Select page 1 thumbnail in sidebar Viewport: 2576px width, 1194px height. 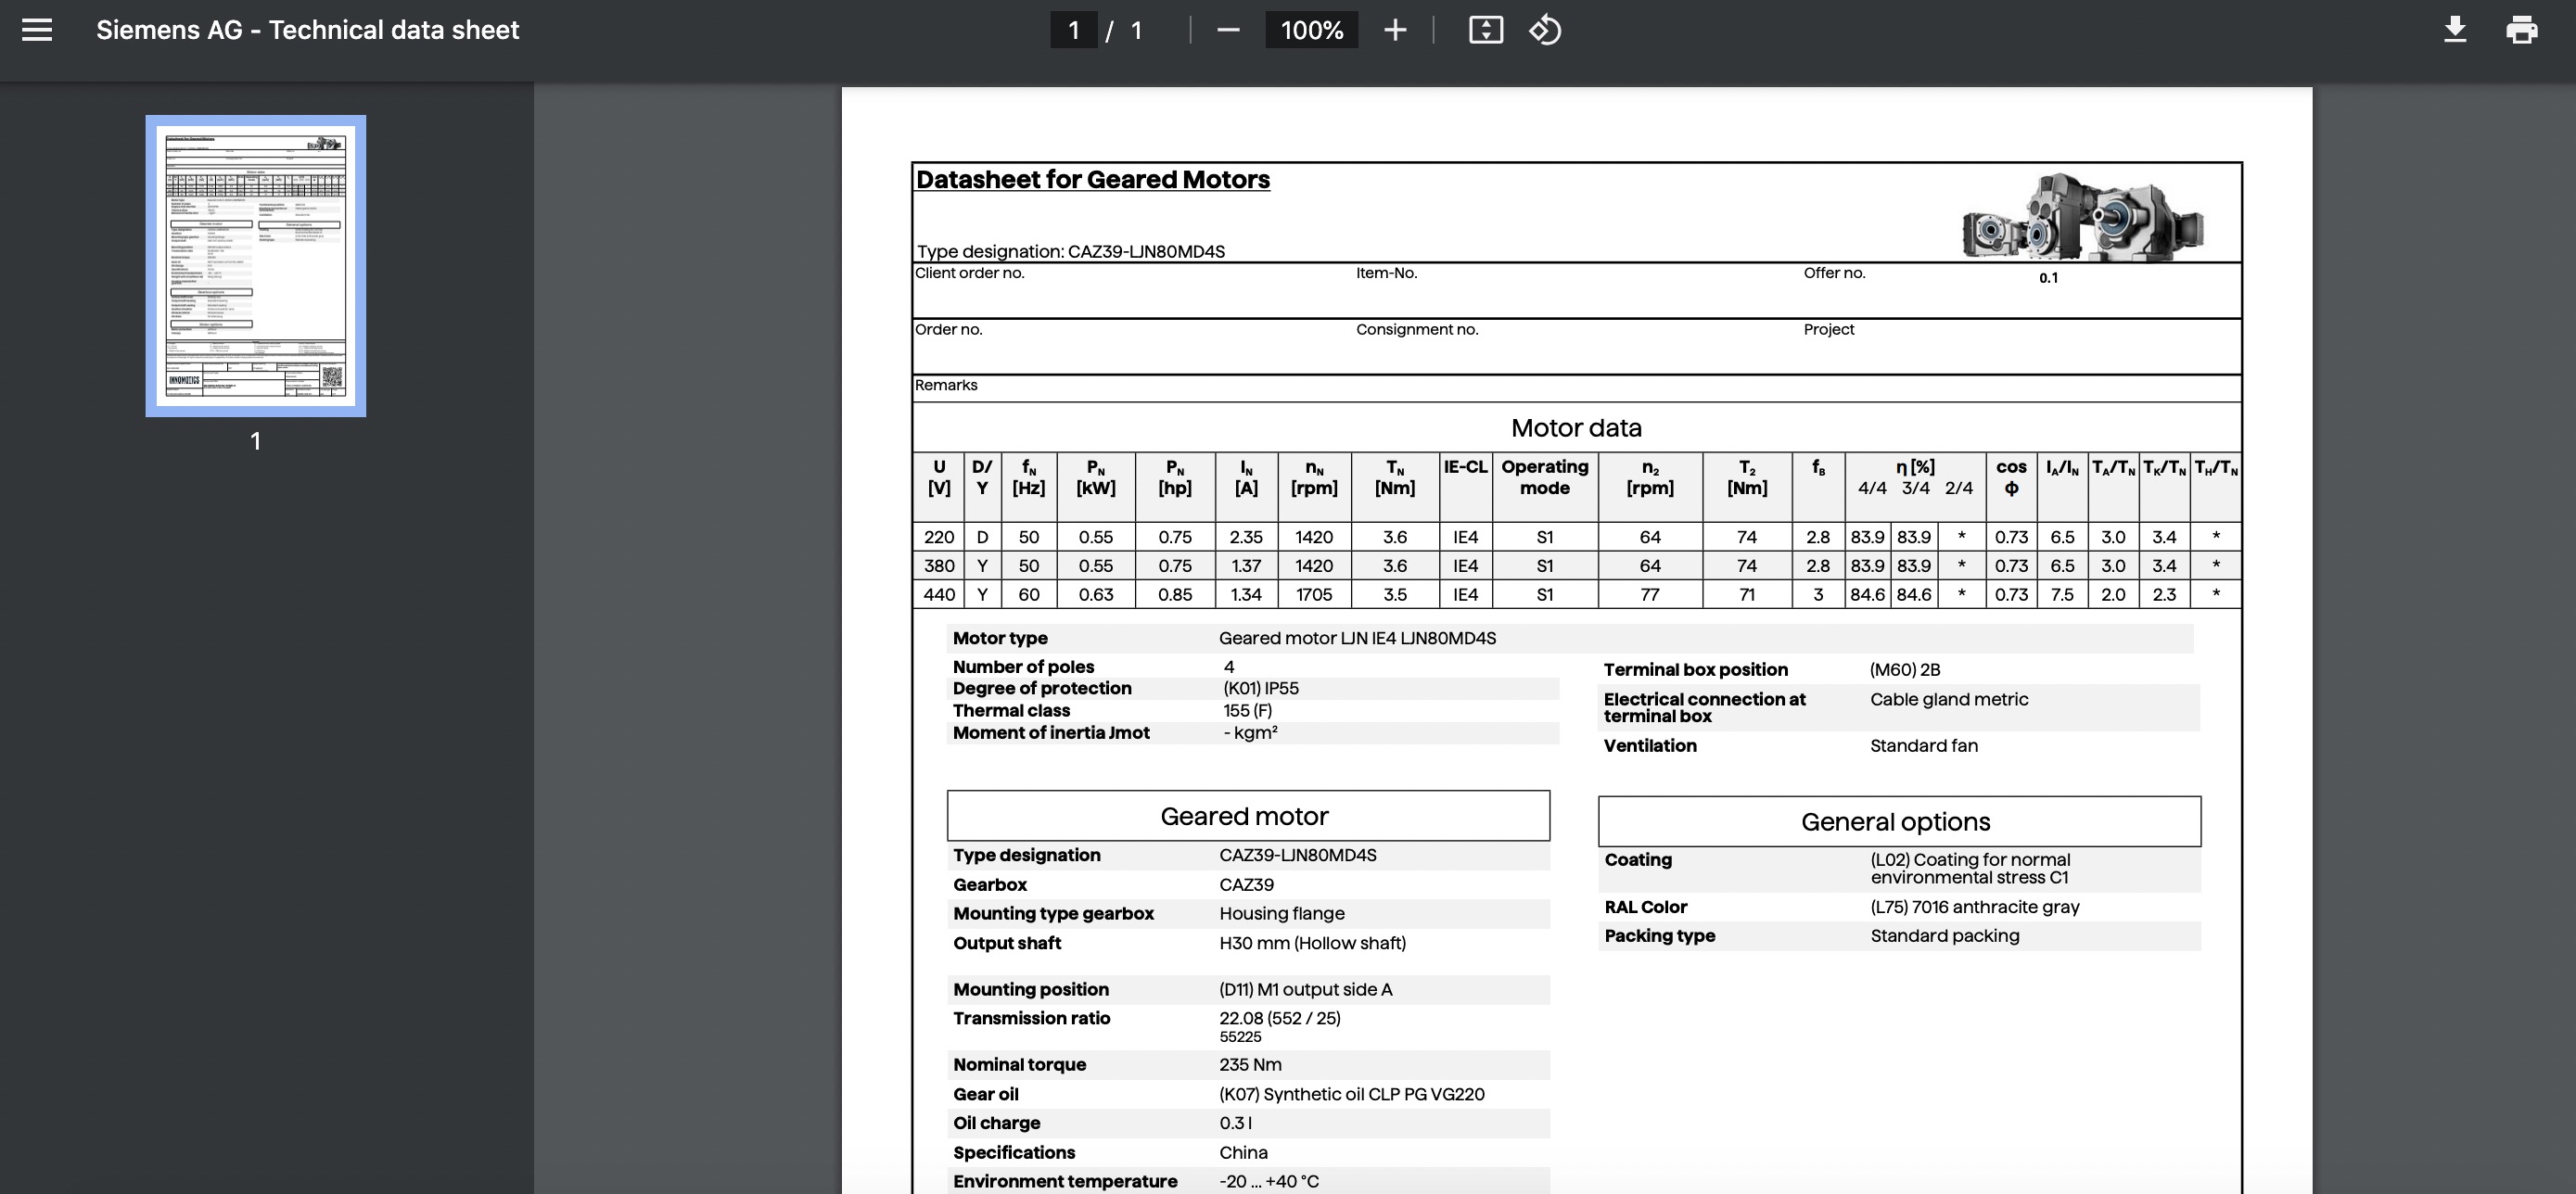pyautogui.click(x=255, y=265)
